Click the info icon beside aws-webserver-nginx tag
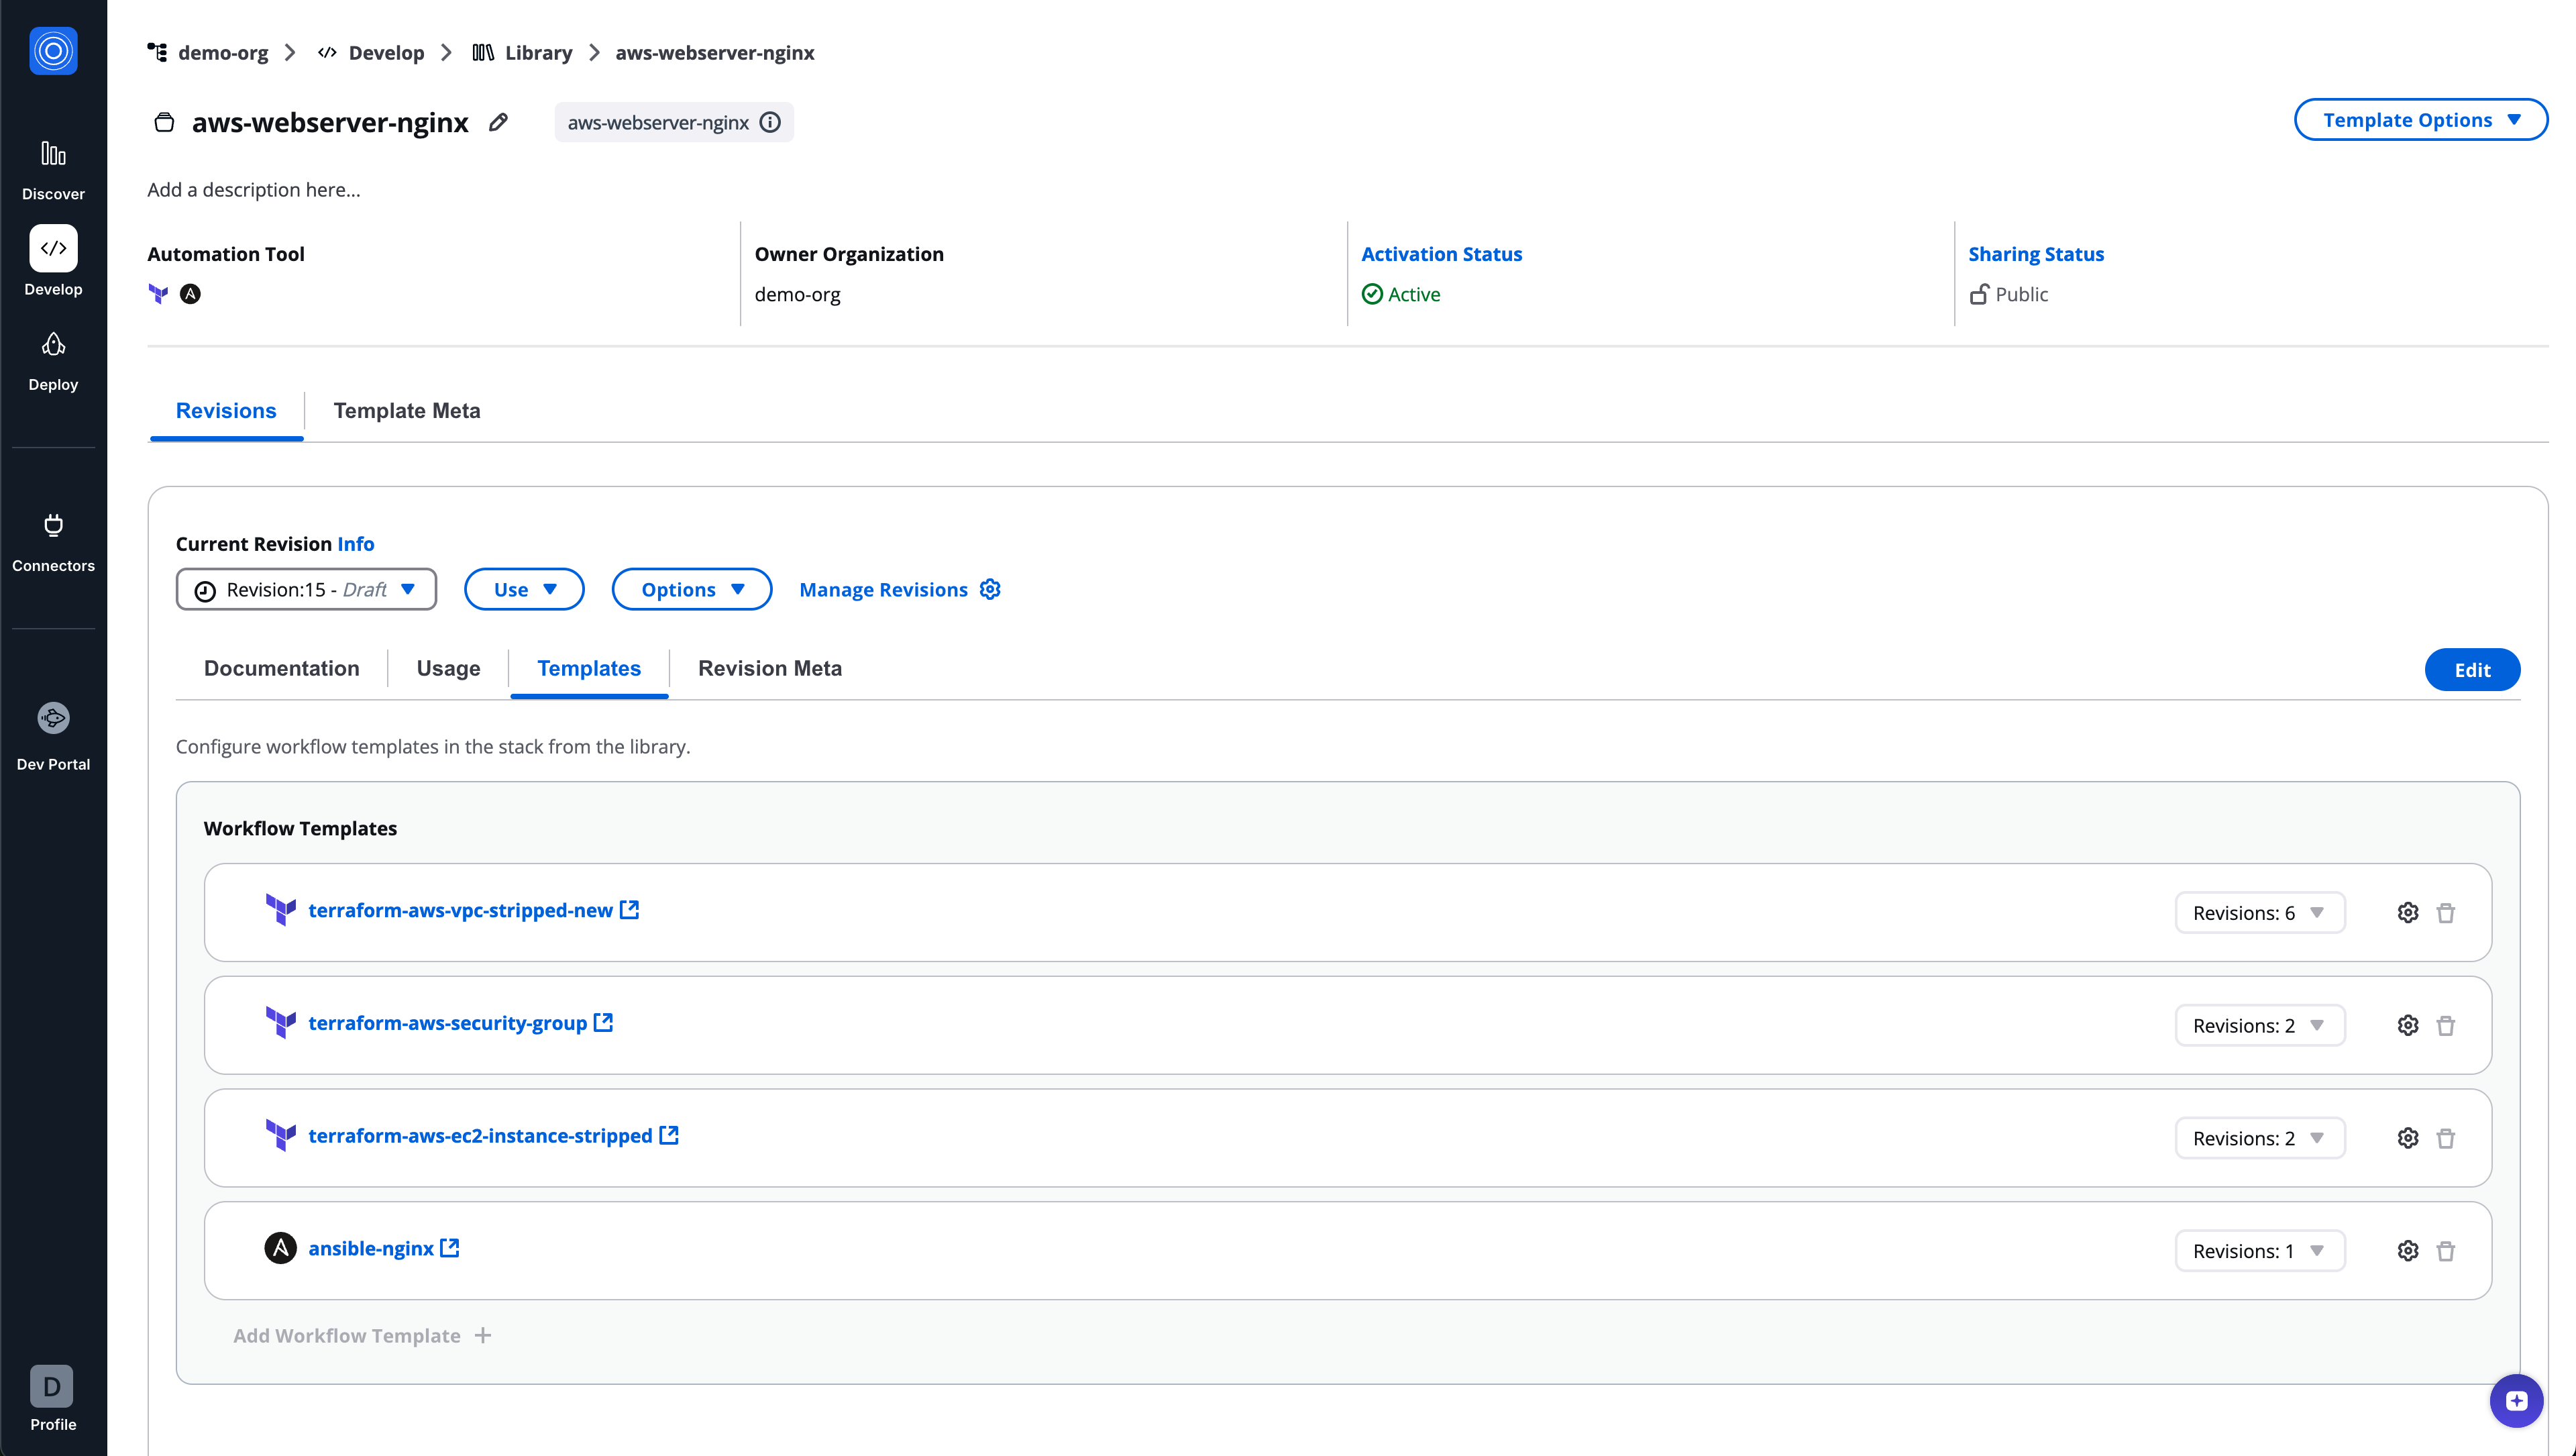This screenshot has width=2576, height=1456. pos(770,122)
